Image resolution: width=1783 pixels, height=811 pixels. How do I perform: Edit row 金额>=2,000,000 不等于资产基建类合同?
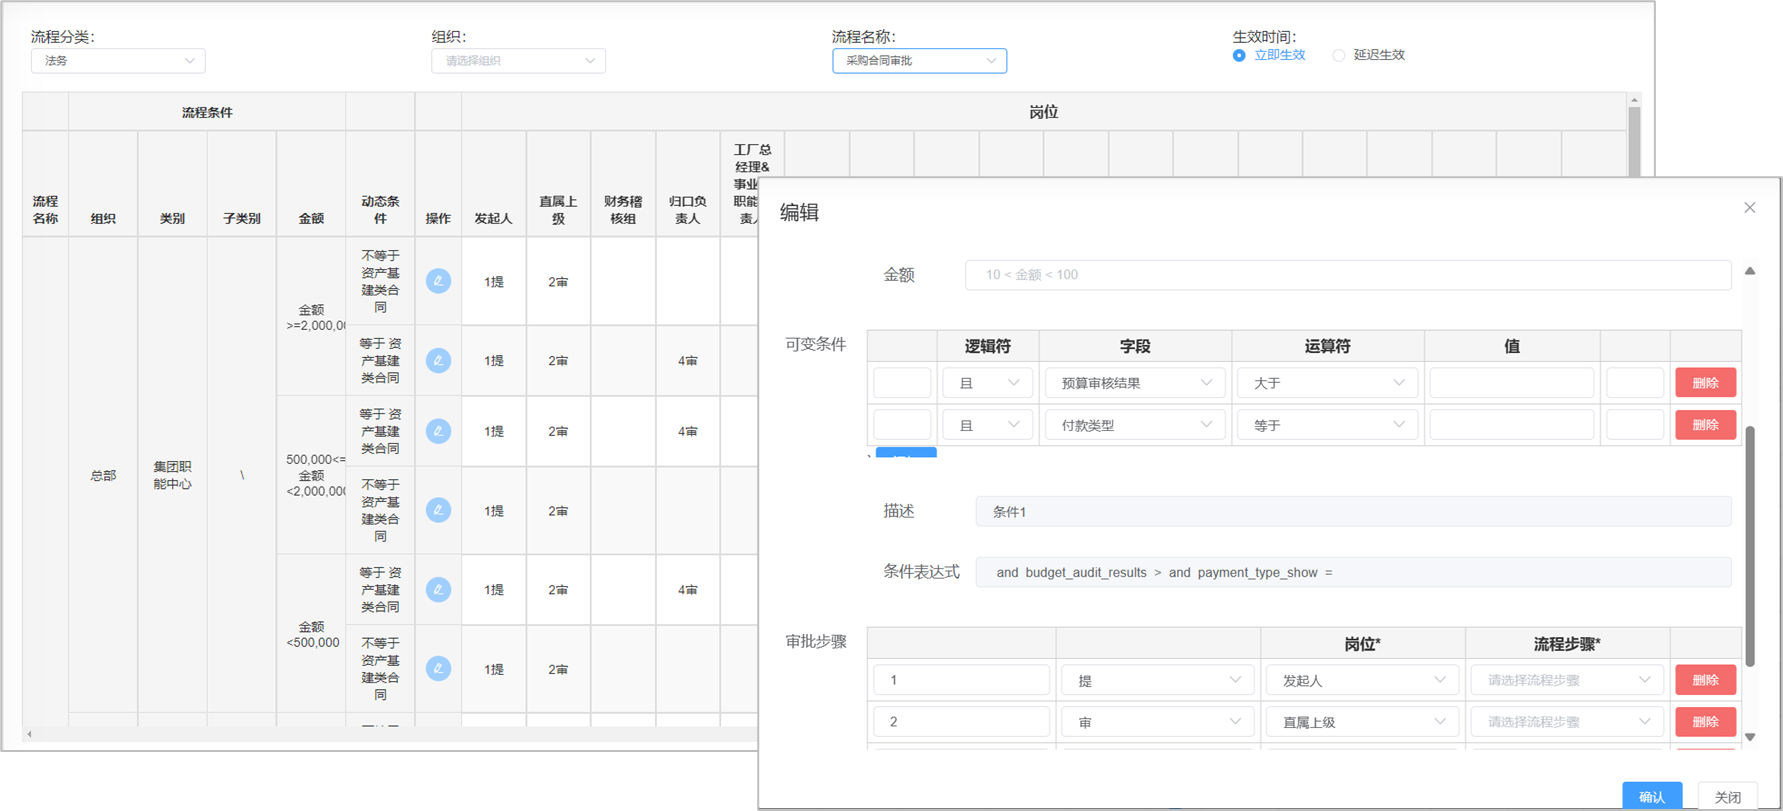tap(438, 281)
